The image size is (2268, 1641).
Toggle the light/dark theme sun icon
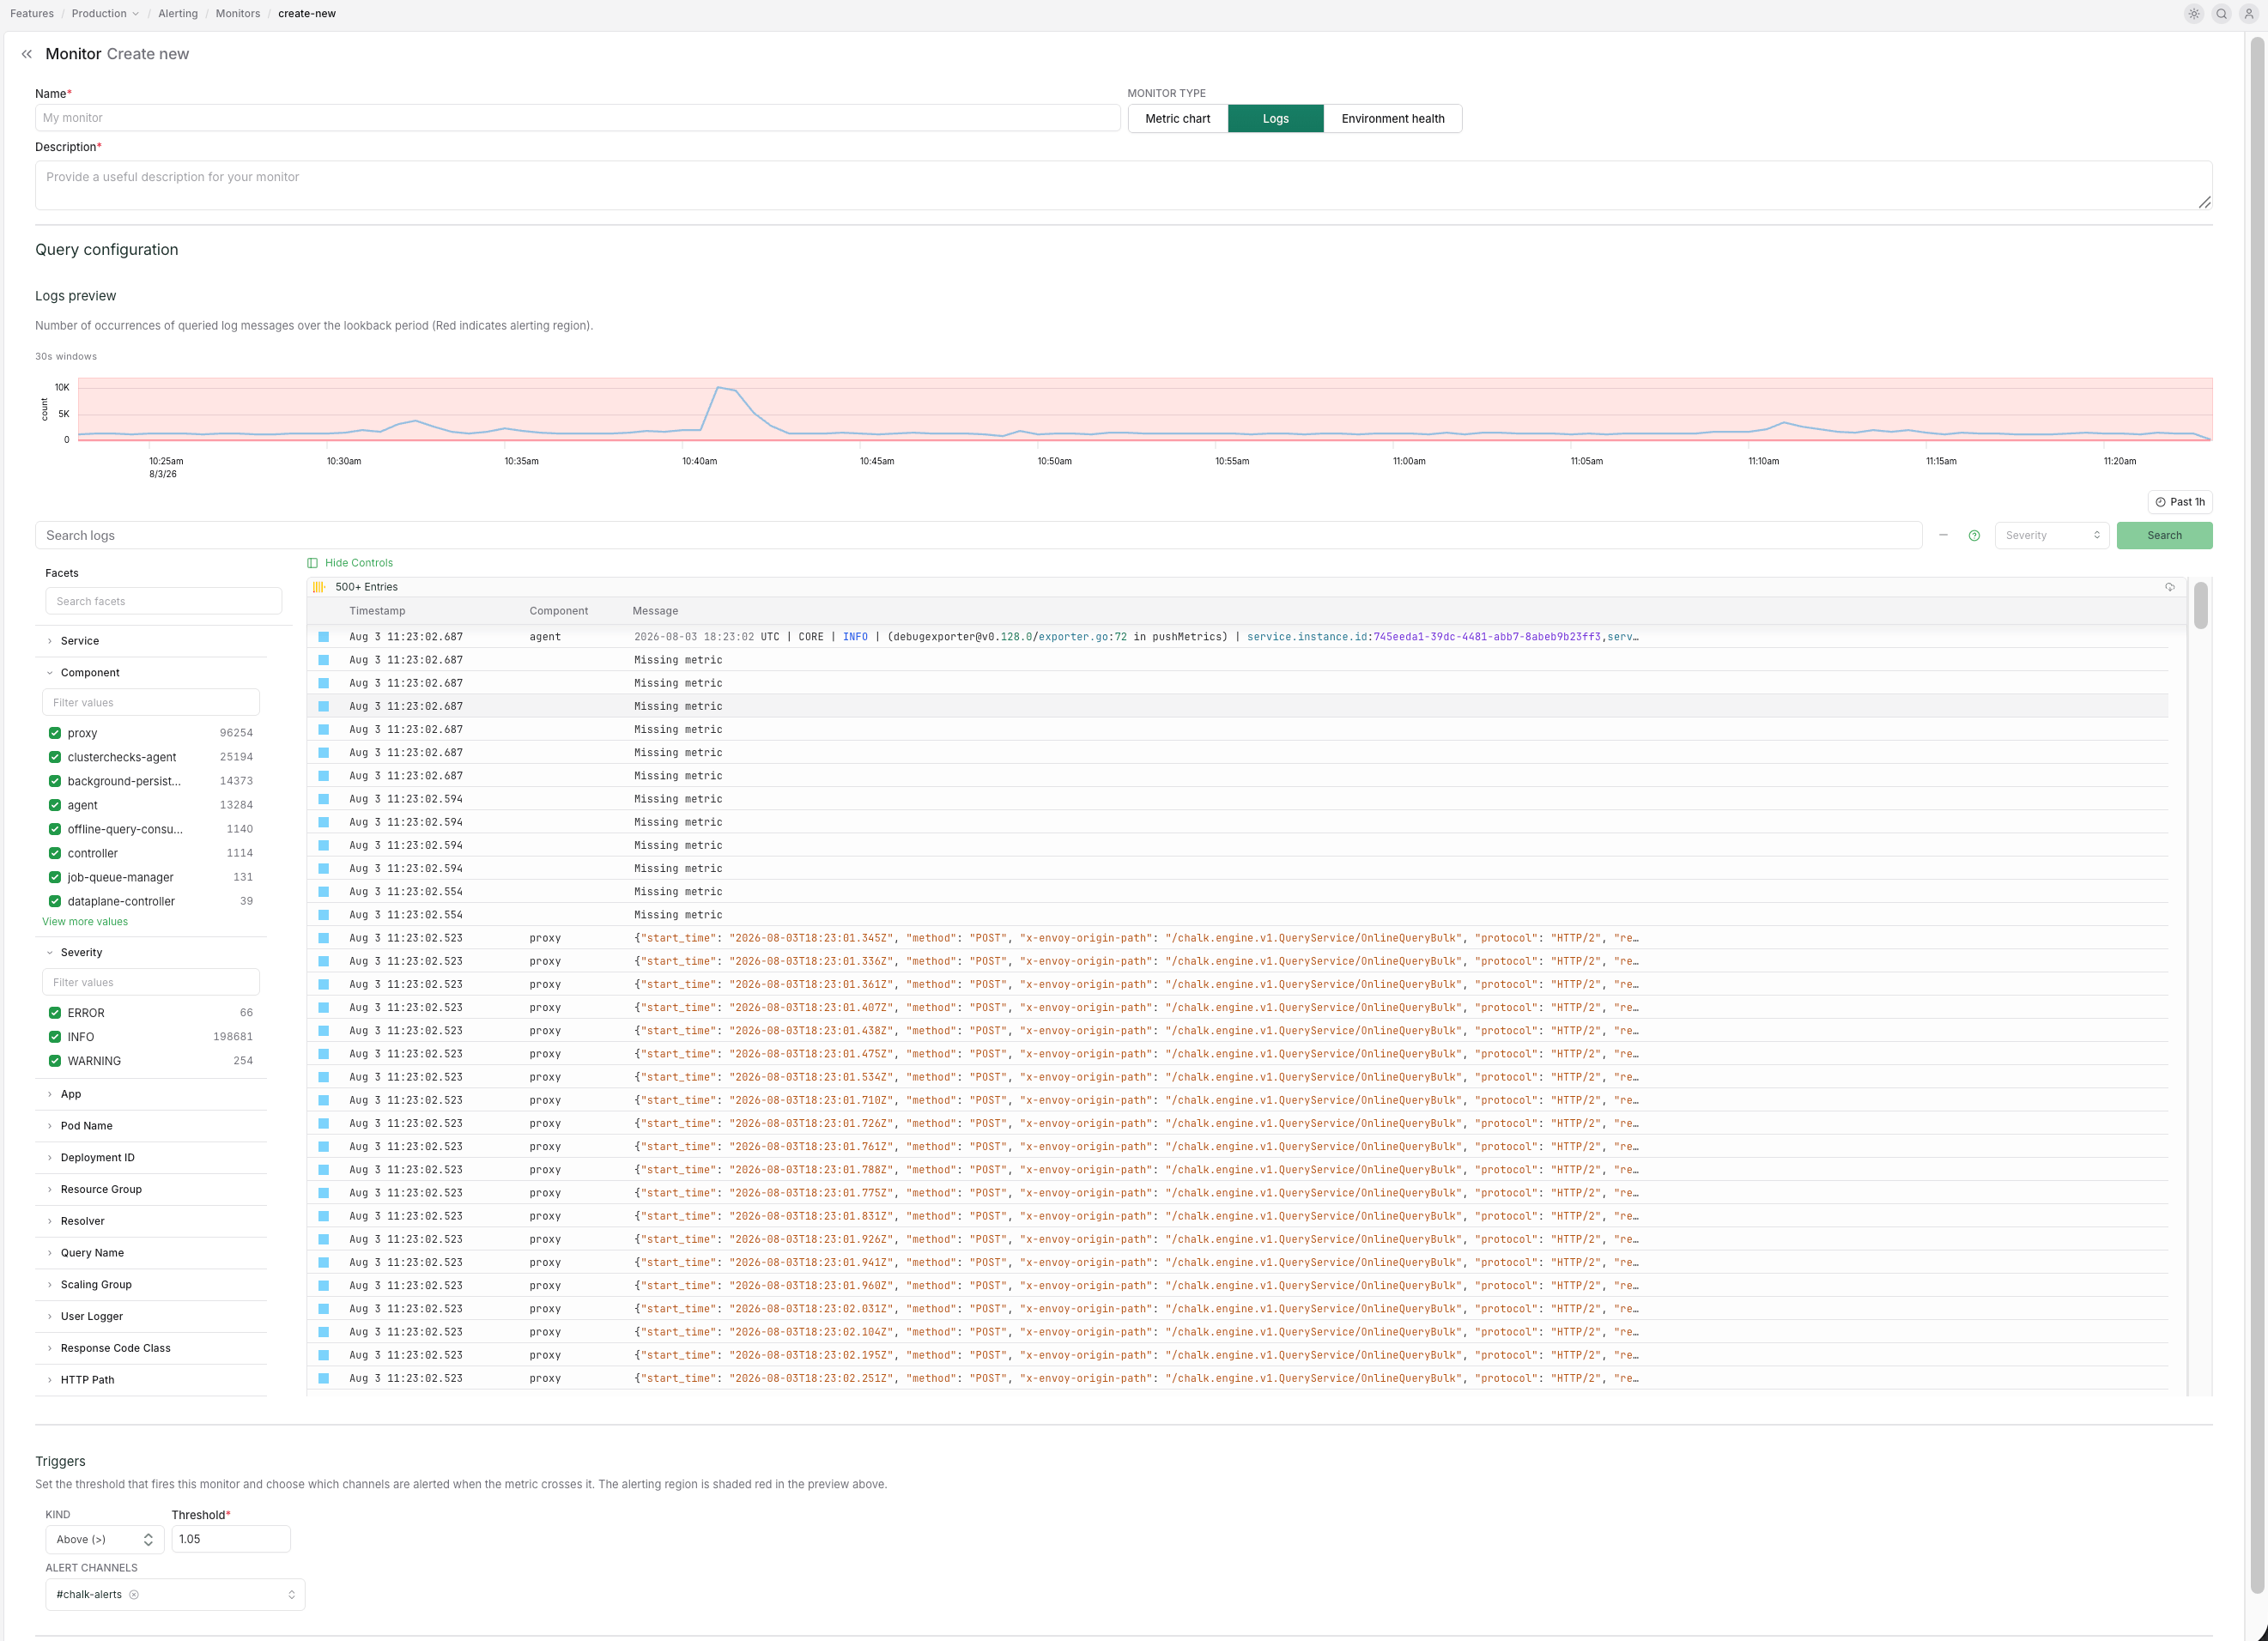coord(2194,14)
